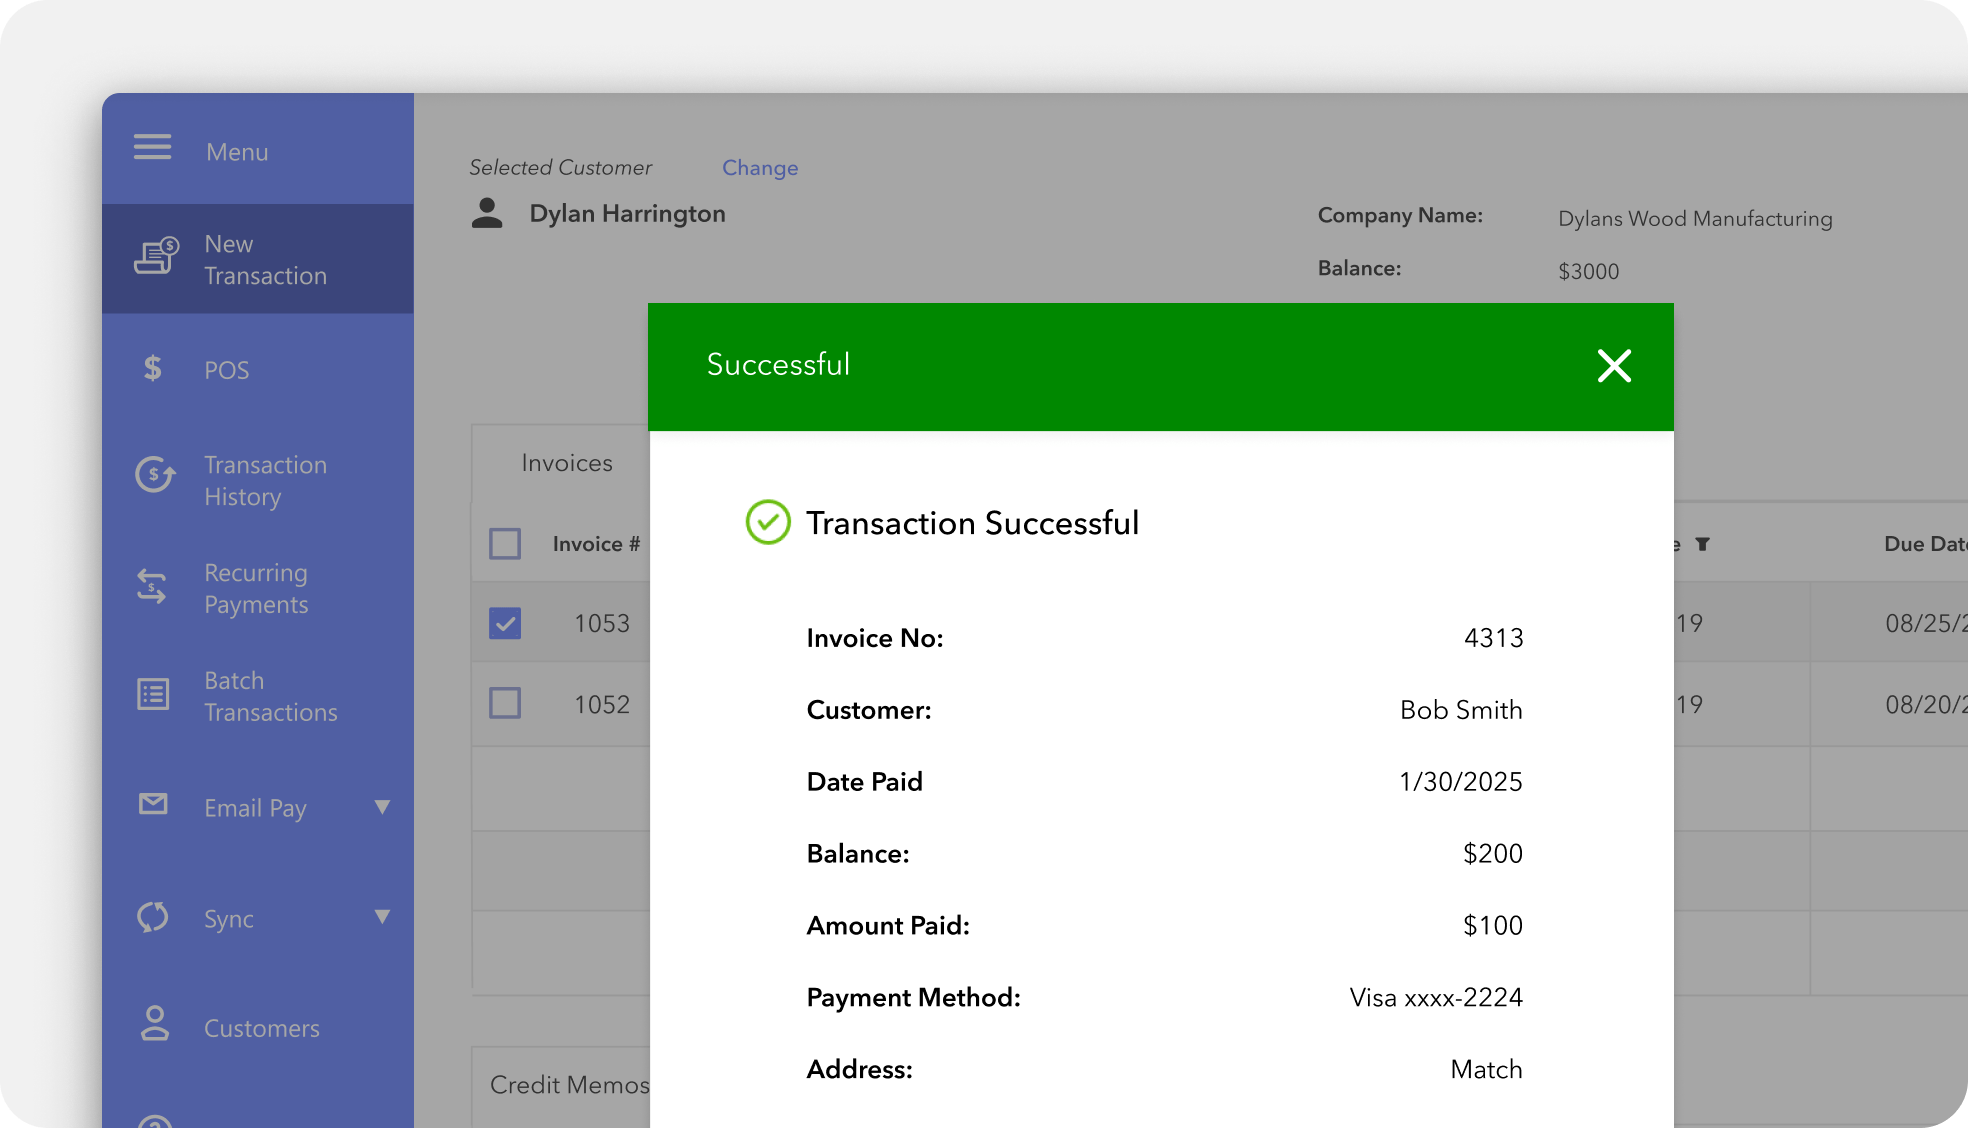1968x1128 pixels.
Task: Click the Due Date column header
Action: (x=1922, y=544)
